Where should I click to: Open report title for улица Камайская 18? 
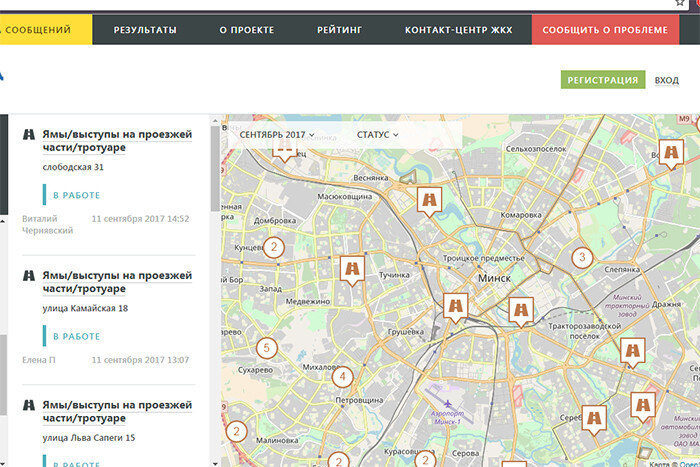click(x=117, y=282)
